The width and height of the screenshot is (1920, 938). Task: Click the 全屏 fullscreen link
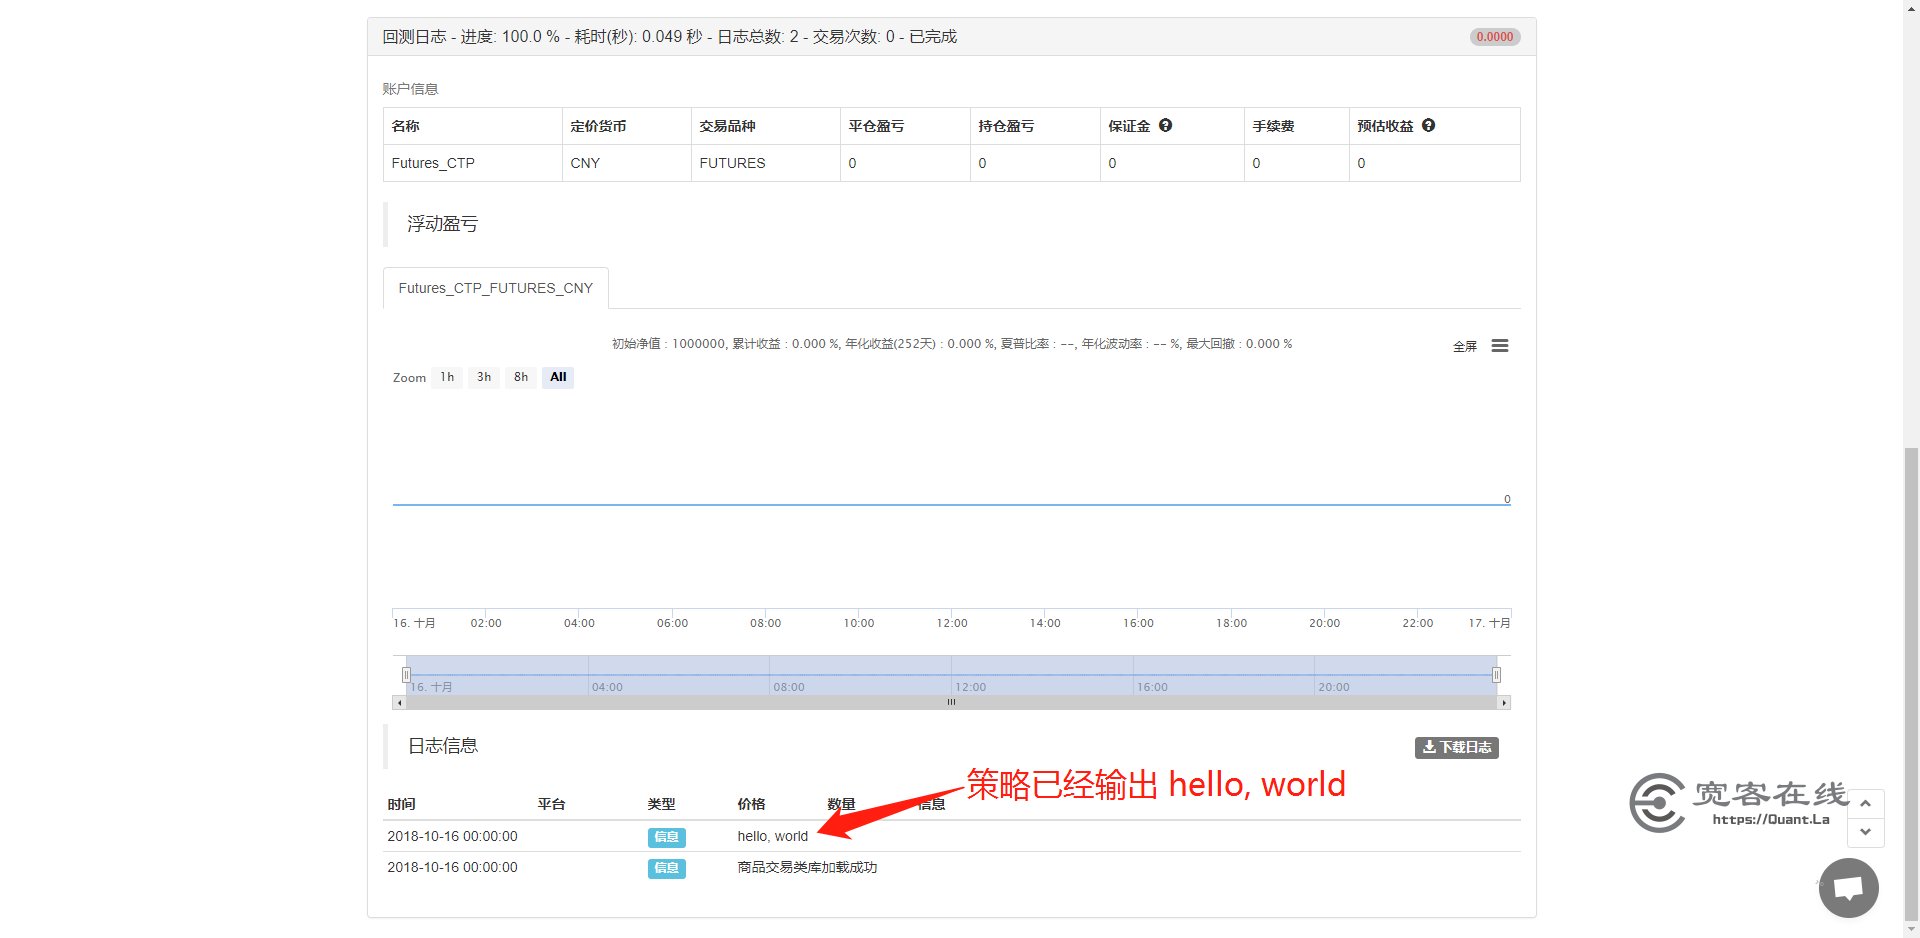(1465, 346)
